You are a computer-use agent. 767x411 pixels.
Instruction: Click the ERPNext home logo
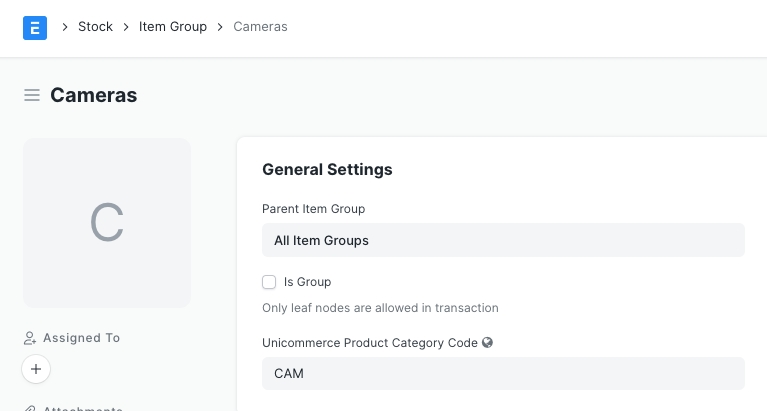point(35,27)
